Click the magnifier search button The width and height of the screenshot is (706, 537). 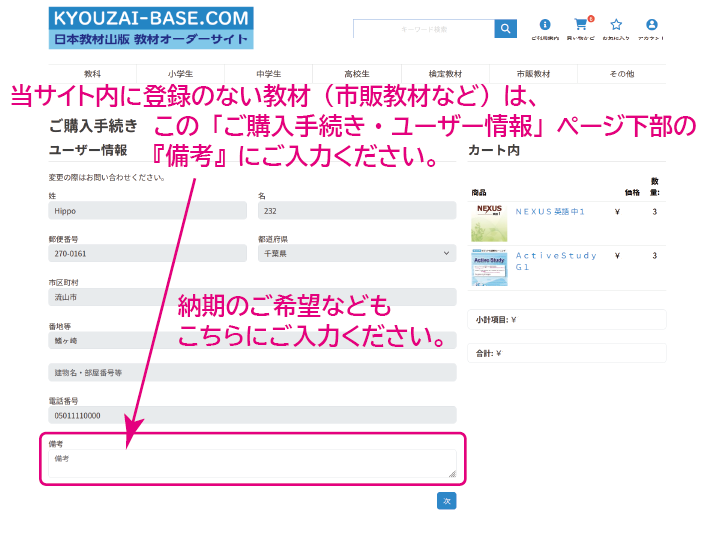[x=506, y=29]
